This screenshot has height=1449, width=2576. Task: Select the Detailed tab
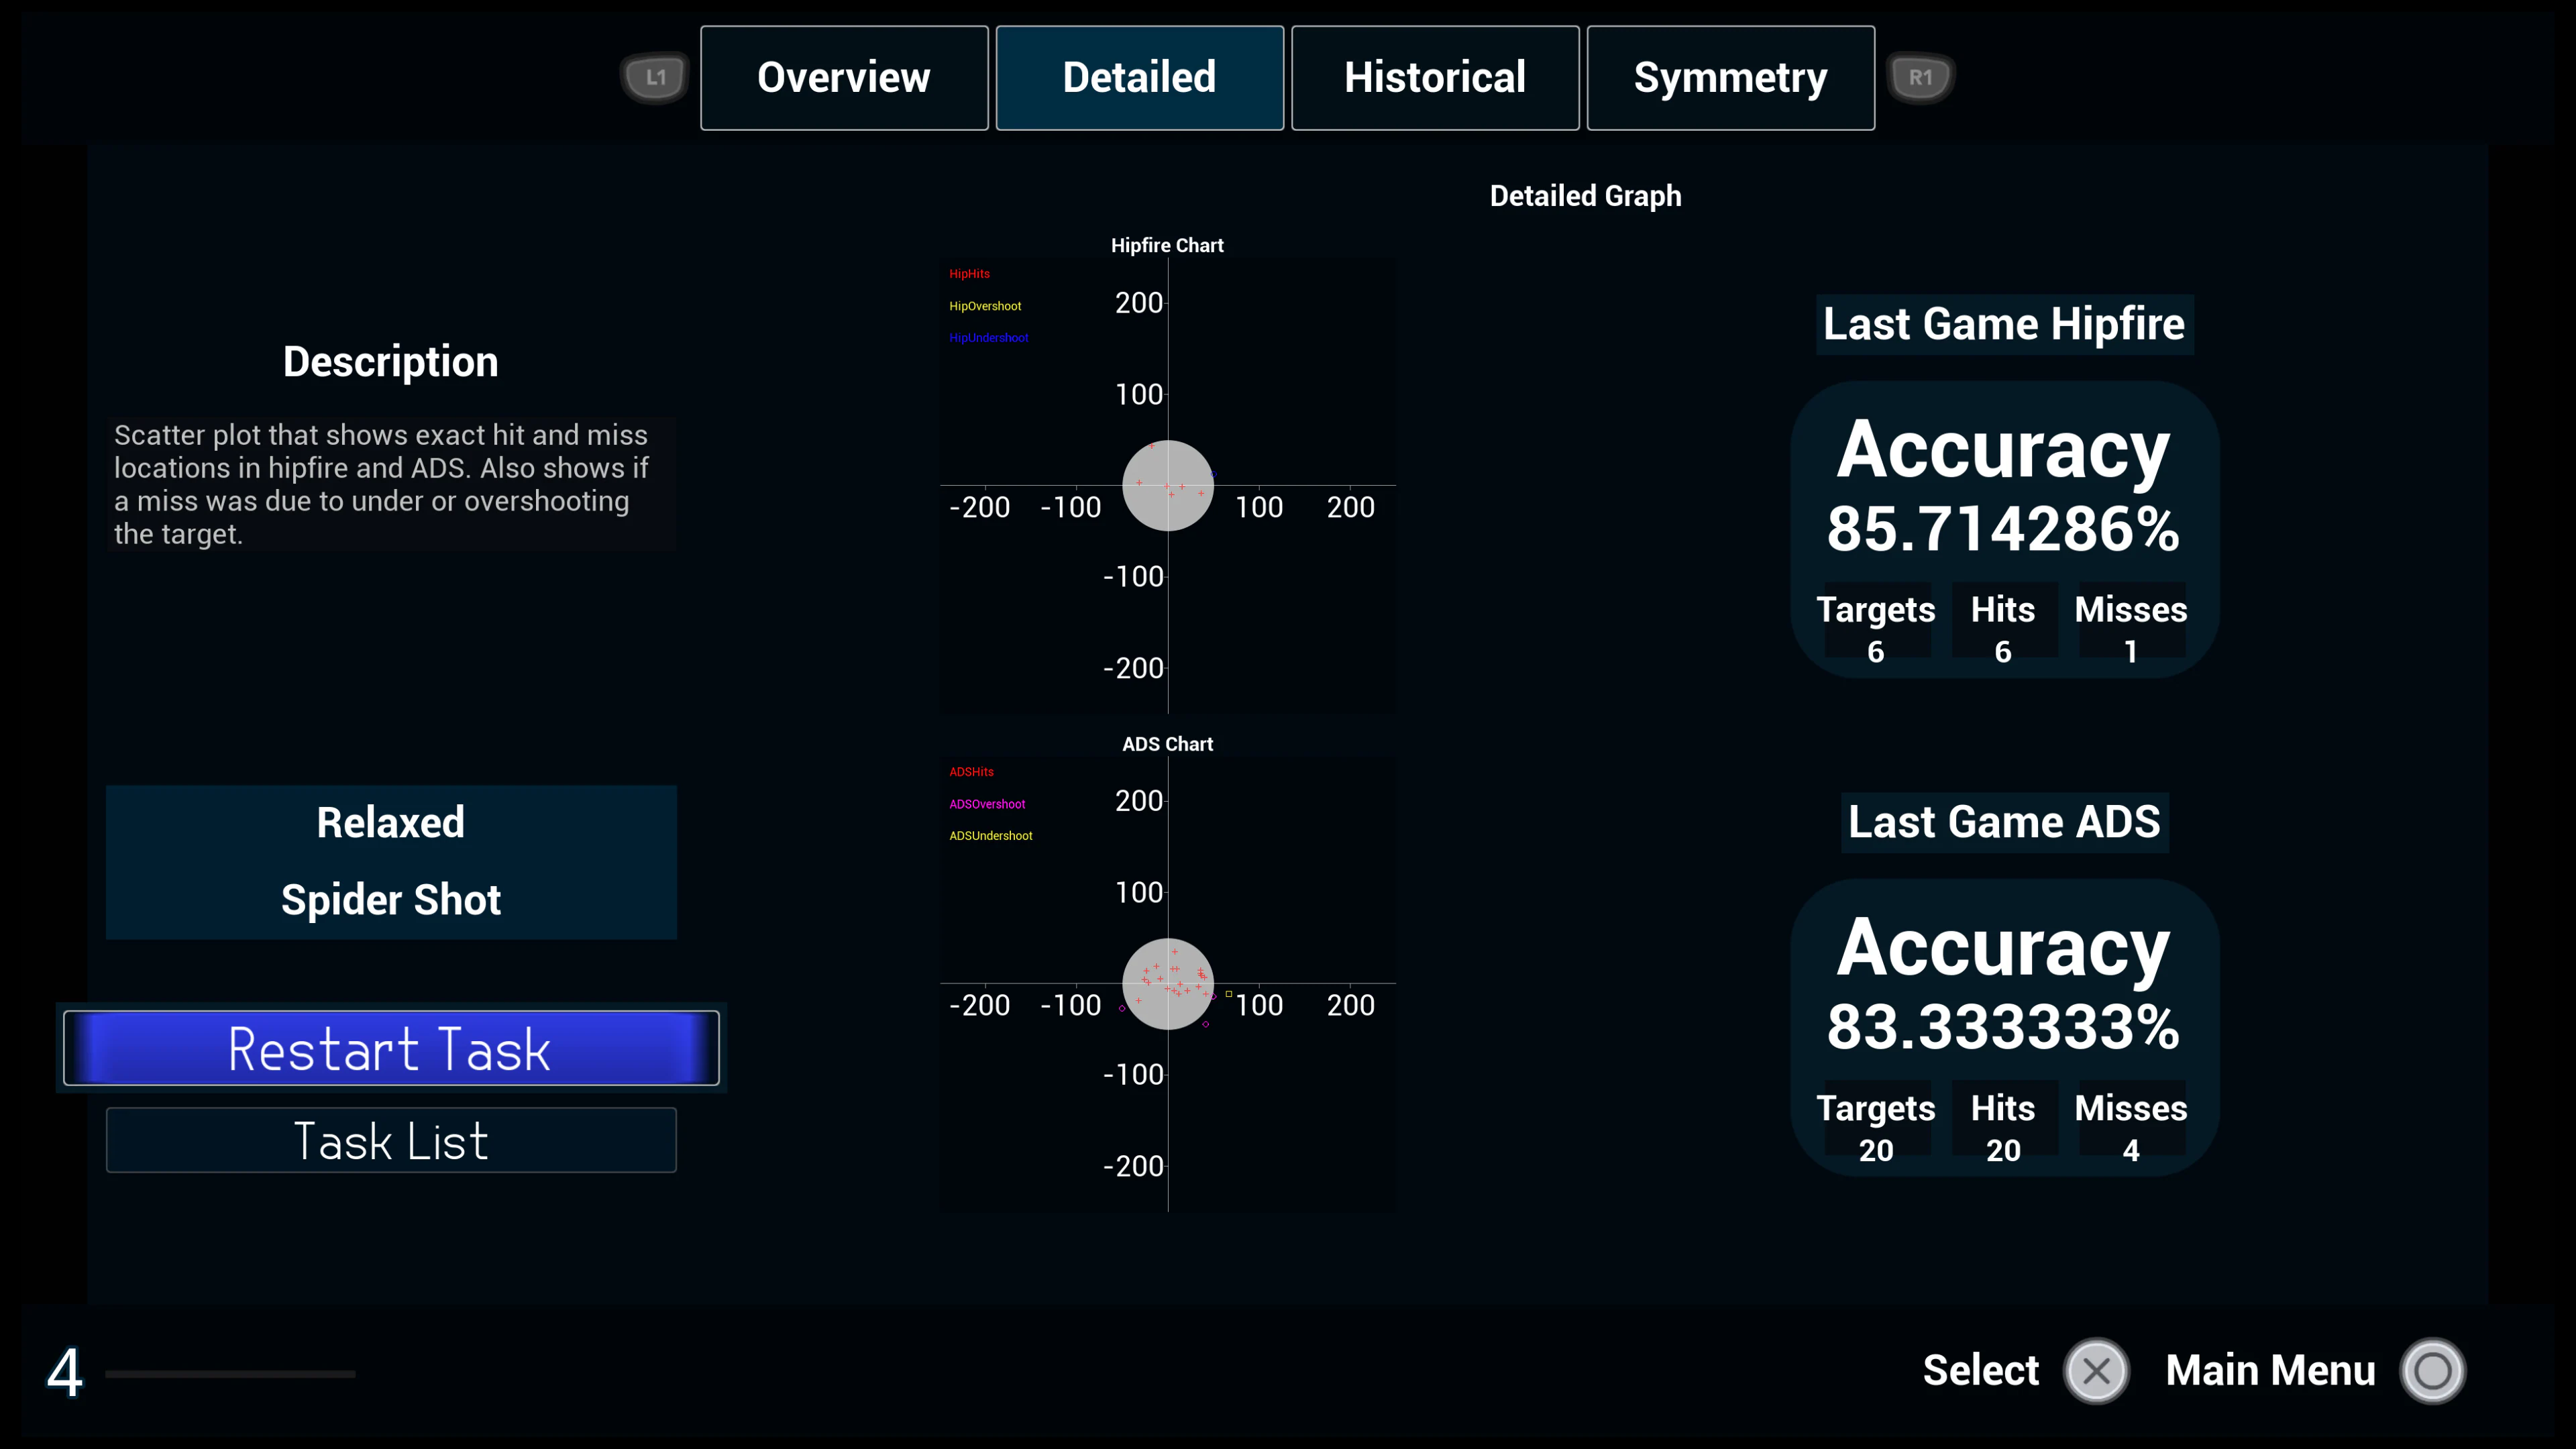[x=1139, y=77]
